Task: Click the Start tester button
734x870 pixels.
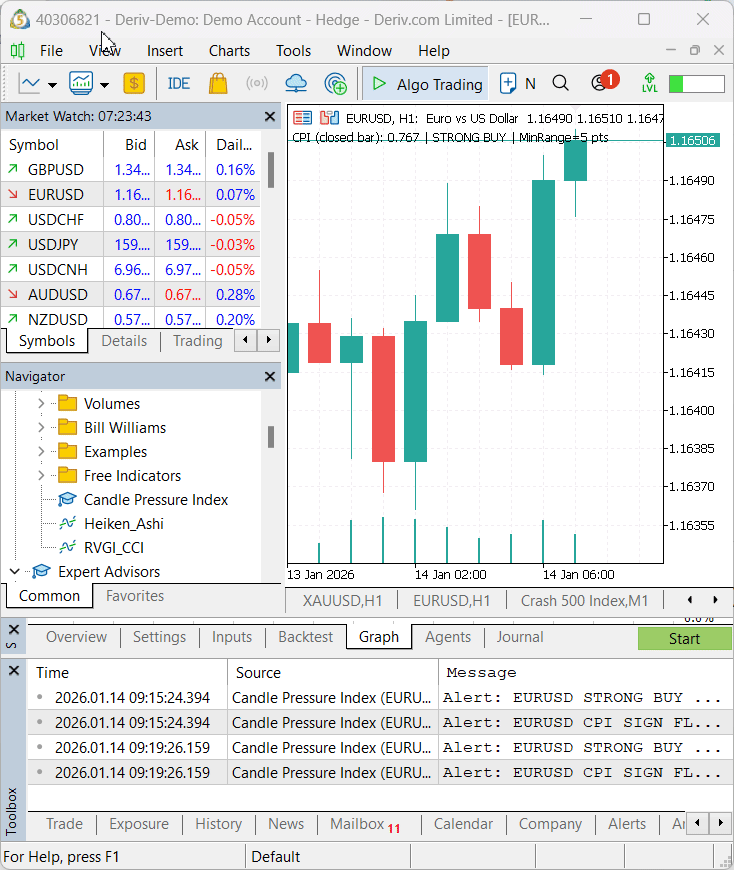Action: [684, 639]
